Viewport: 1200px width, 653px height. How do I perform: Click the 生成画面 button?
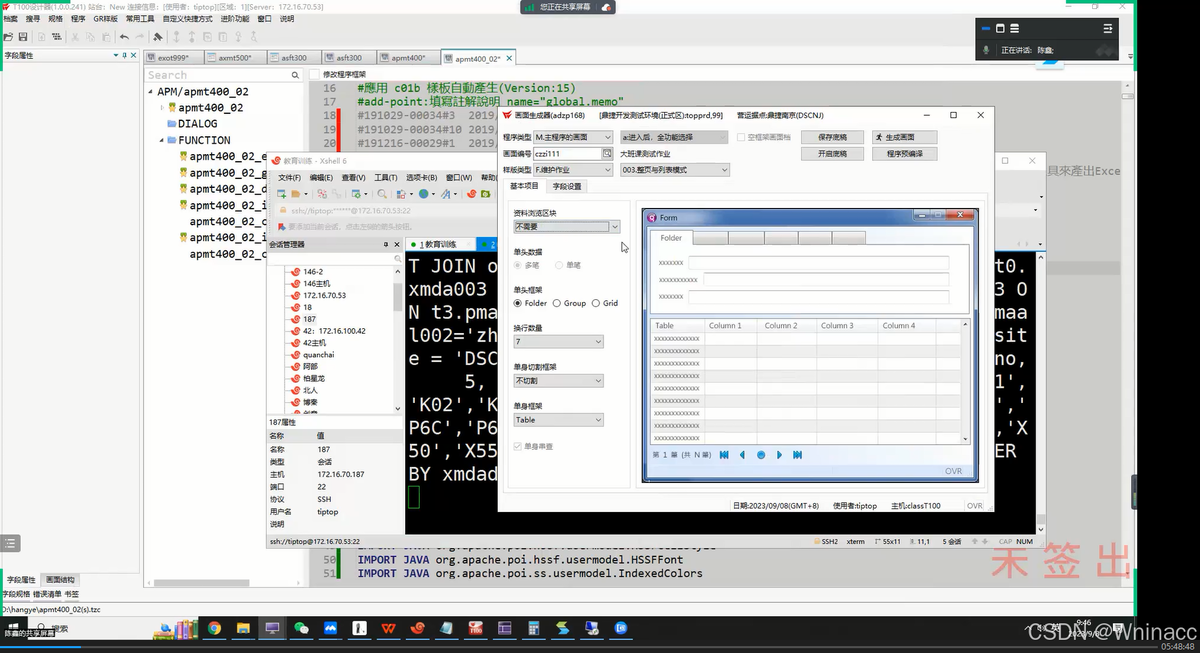coord(904,137)
